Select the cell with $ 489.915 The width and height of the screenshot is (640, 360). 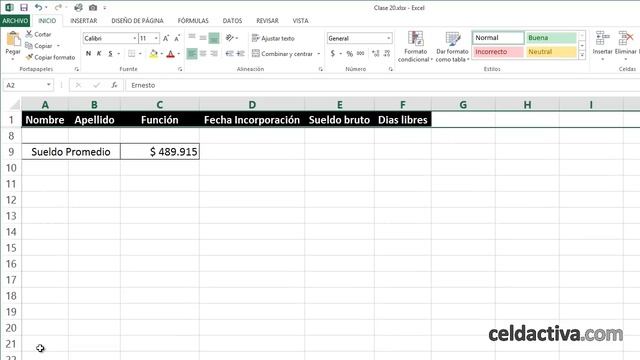160,152
